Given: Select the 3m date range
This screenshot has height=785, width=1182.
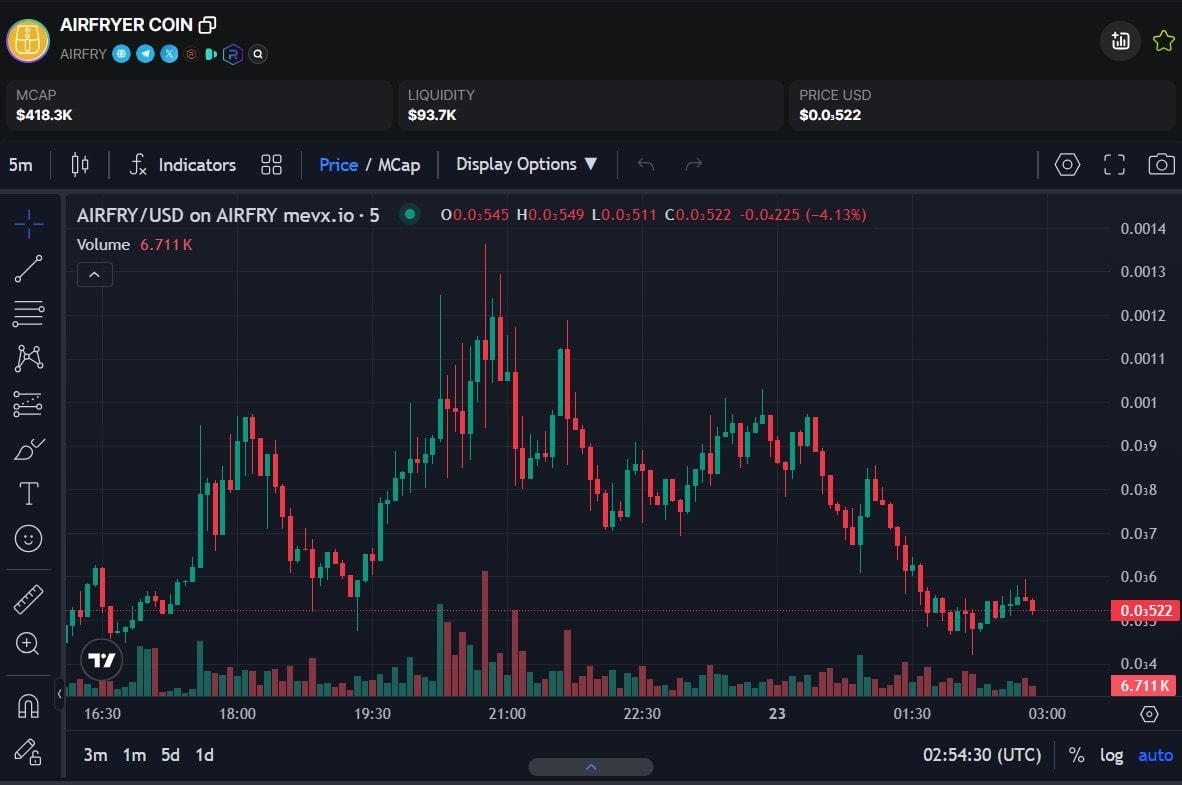Looking at the screenshot, I should click(95, 755).
